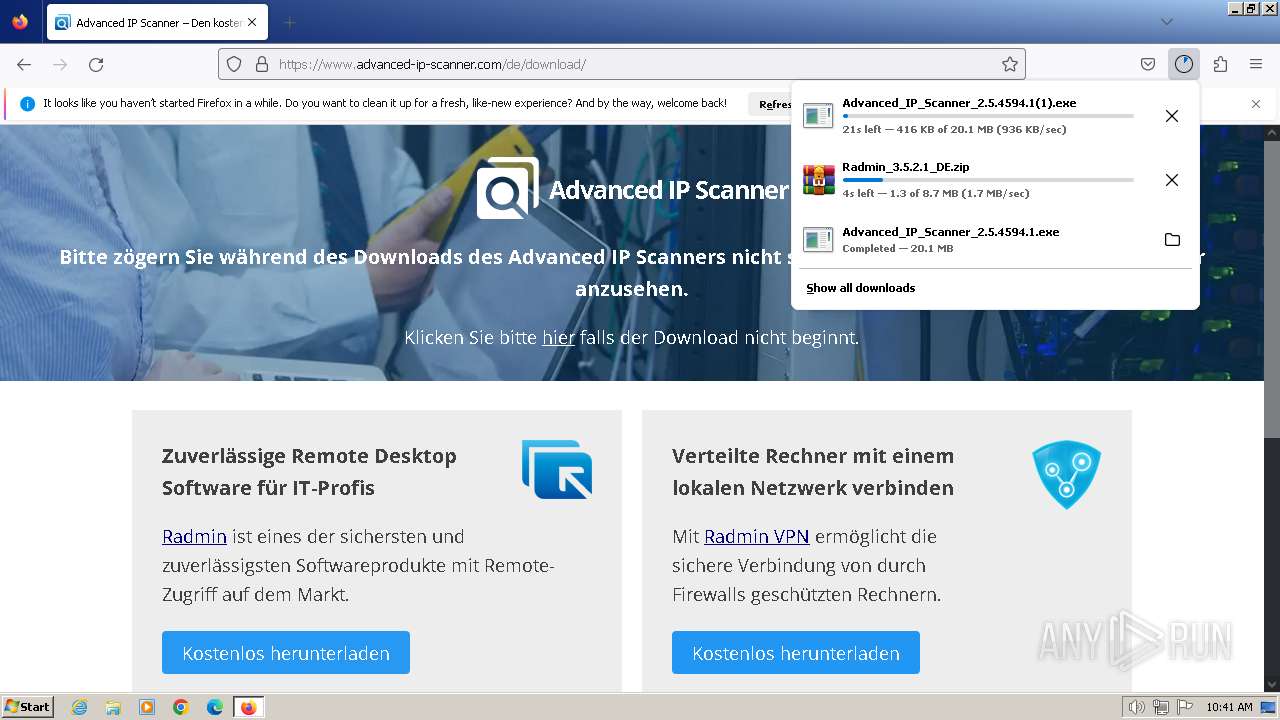
Task: Toggle the downloads panel button
Action: pos(1184,64)
